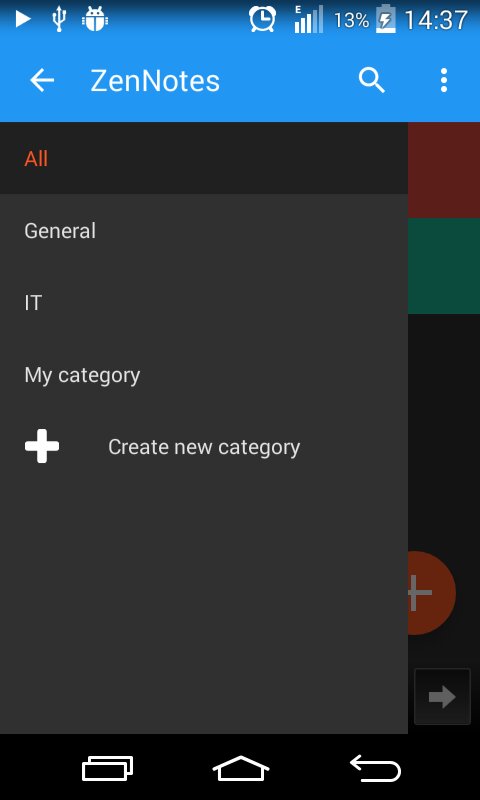The width and height of the screenshot is (480, 800).
Task: Click the gray right-arrow button
Action: pos(442,696)
